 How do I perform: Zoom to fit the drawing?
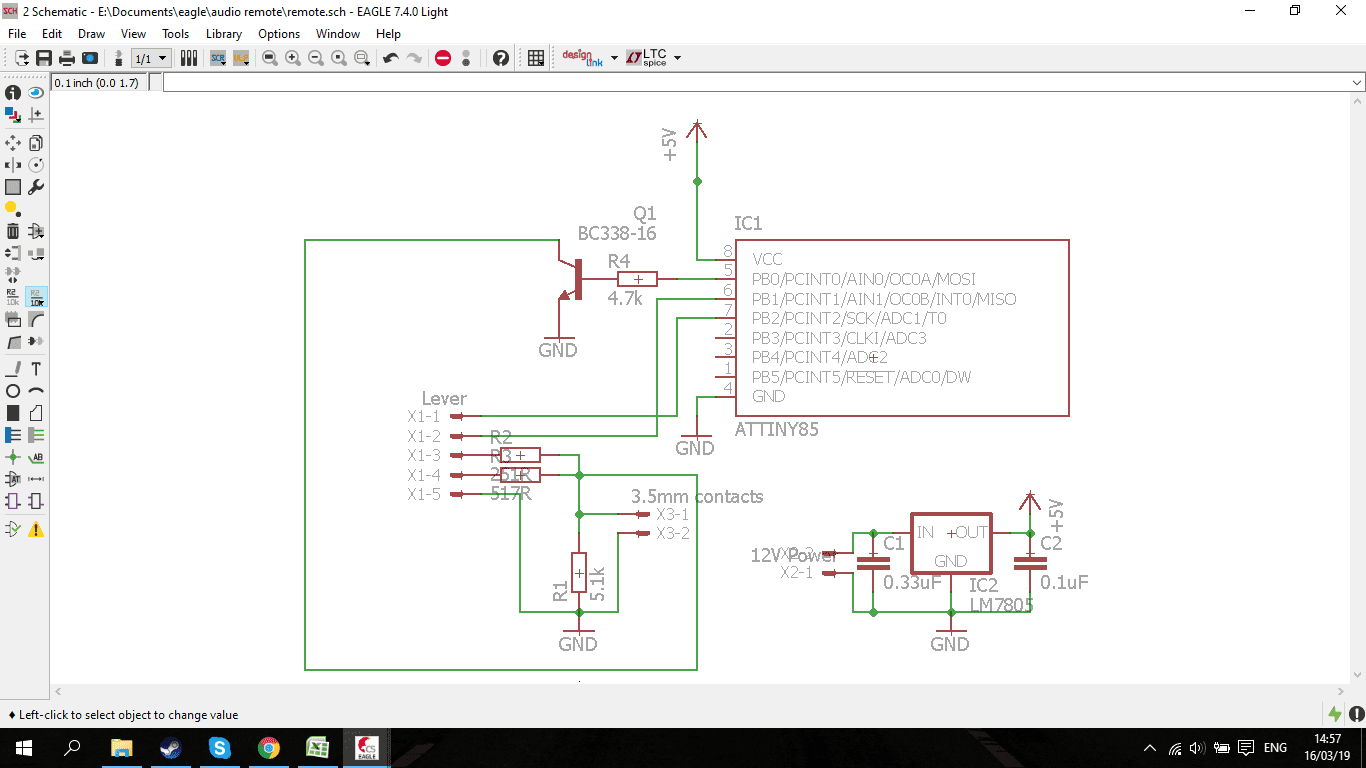pyautogui.click(x=270, y=58)
